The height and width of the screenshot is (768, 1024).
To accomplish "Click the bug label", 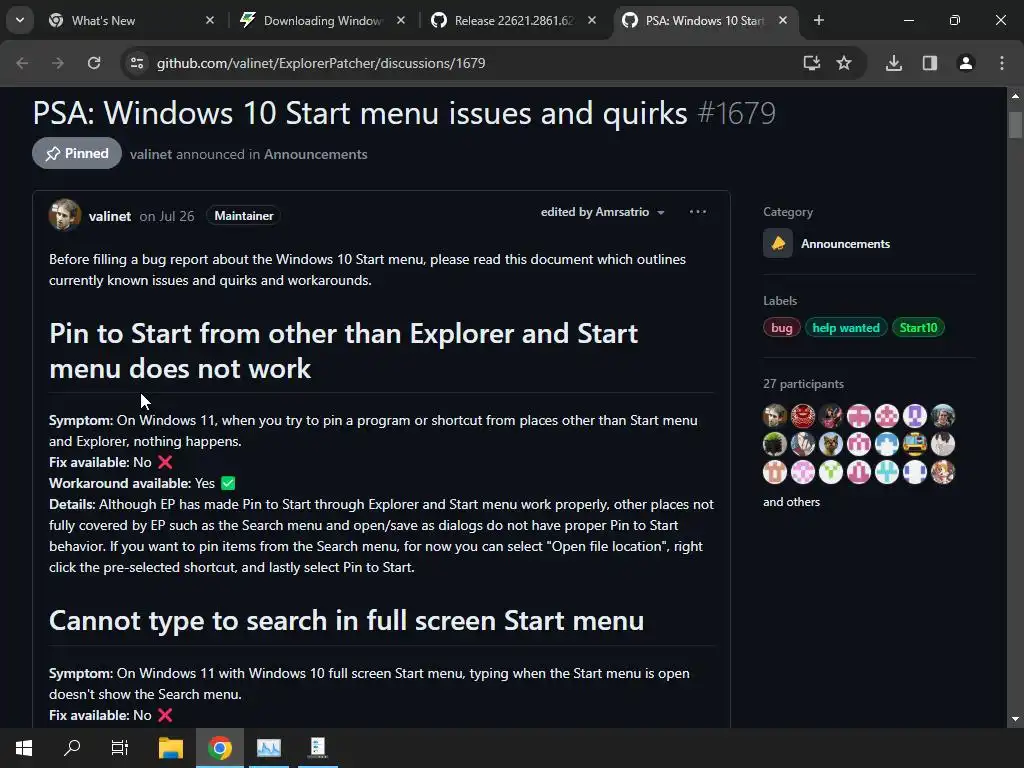I will pos(781,328).
